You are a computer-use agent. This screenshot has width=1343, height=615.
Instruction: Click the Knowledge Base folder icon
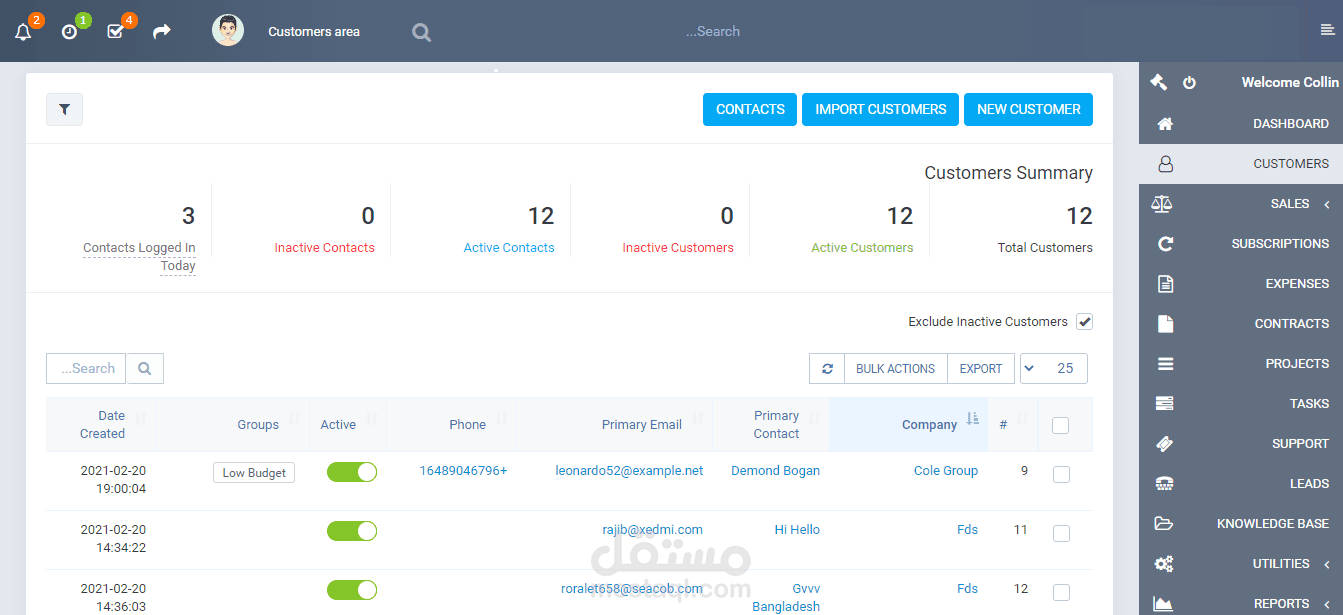[x=1163, y=524]
